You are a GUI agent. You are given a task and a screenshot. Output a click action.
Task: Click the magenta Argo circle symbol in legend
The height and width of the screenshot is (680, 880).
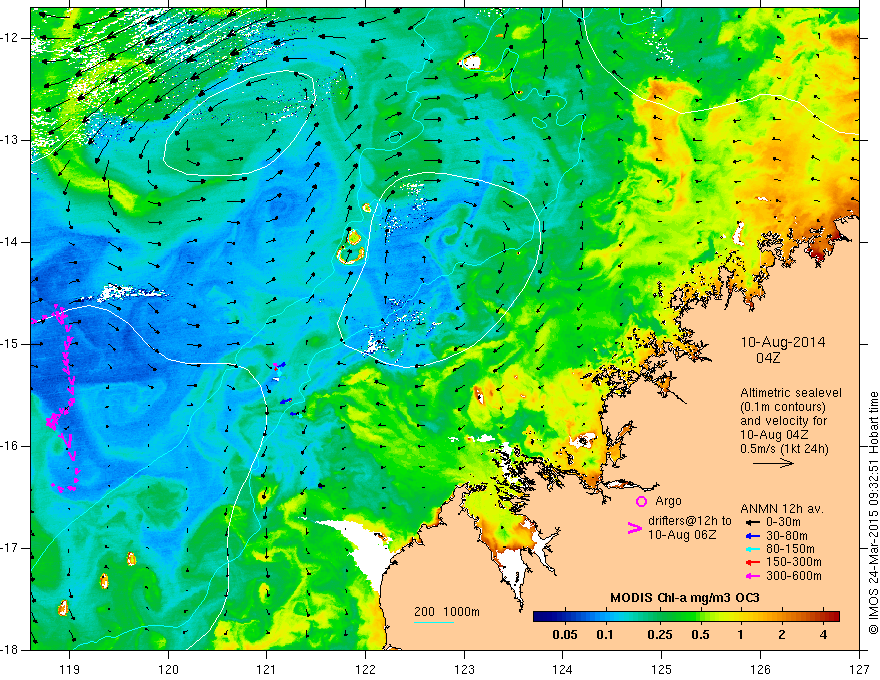click(x=641, y=501)
